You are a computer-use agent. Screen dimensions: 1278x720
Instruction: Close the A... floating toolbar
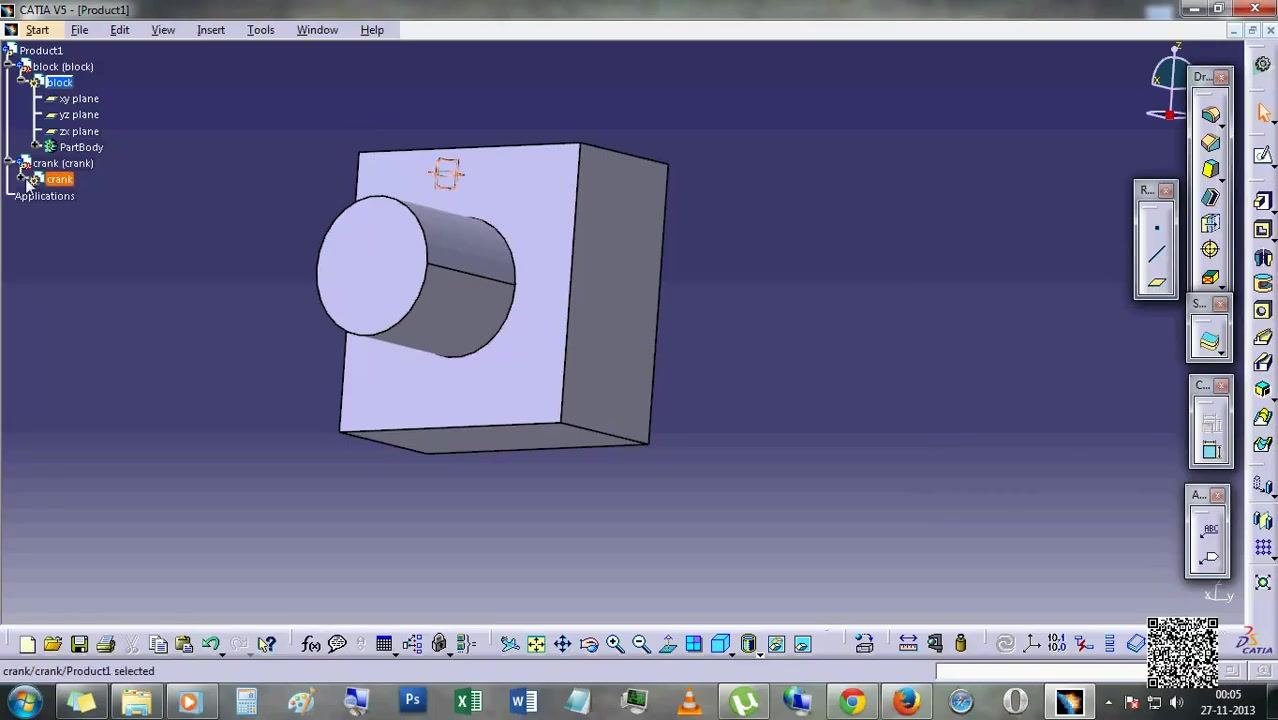pyautogui.click(x=1217, y=495)
